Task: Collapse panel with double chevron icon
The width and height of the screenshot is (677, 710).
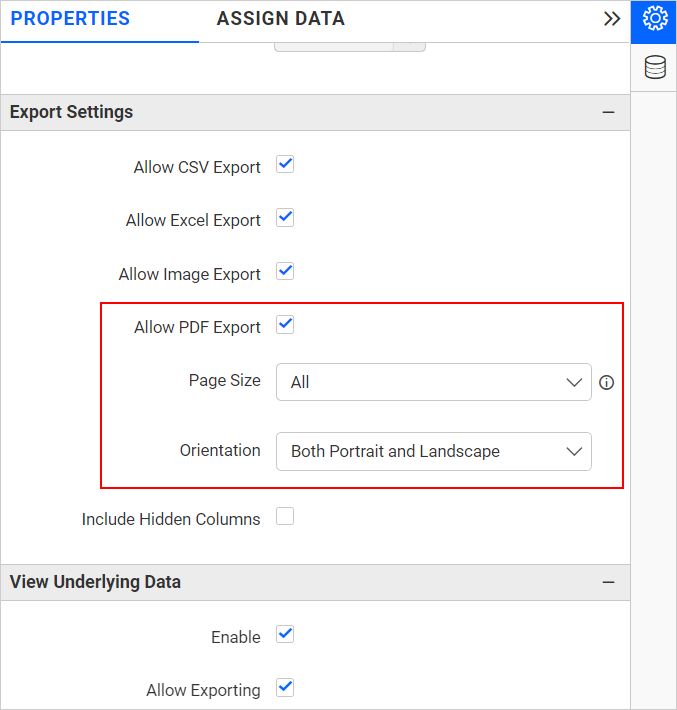Action: pos(612,19)
